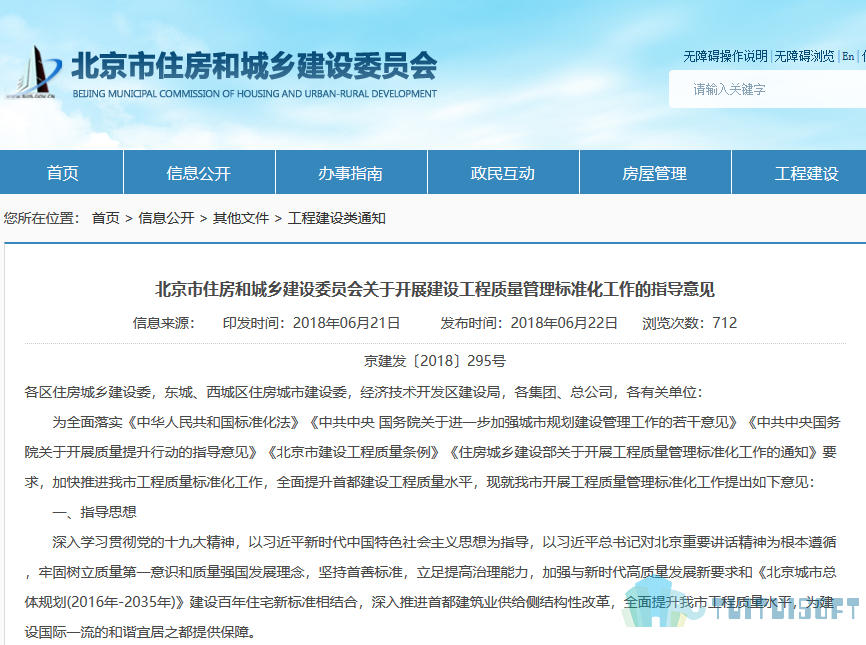Open the 办事指南 navigation tab

[x=351, y=173]
